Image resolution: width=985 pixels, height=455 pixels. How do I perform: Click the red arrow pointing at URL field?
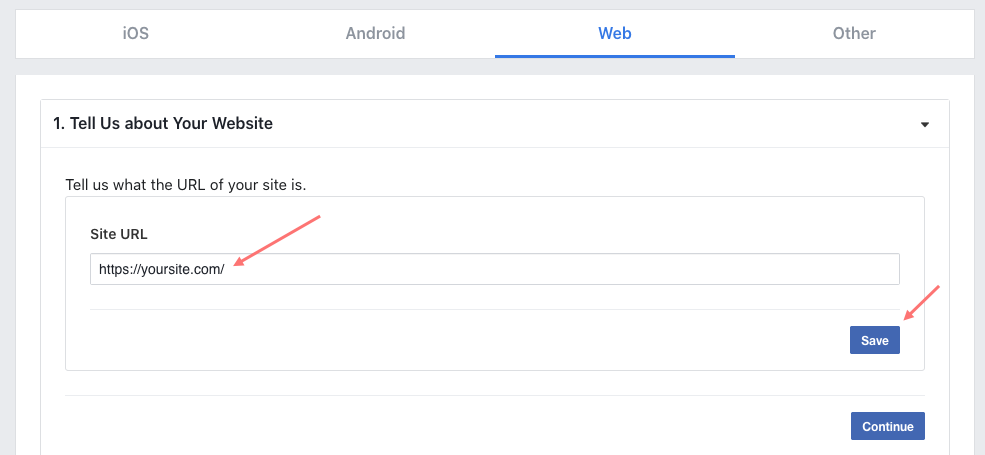click(276, 241)
